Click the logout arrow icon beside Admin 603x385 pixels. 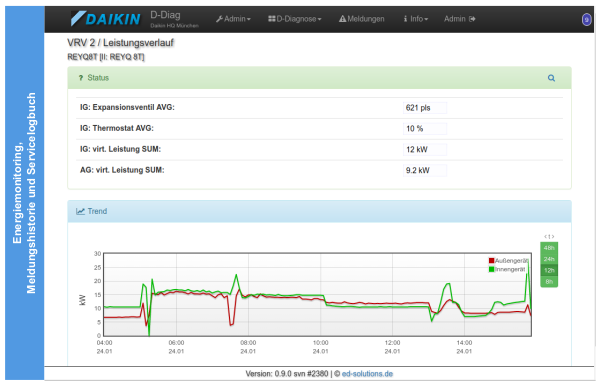472,19
